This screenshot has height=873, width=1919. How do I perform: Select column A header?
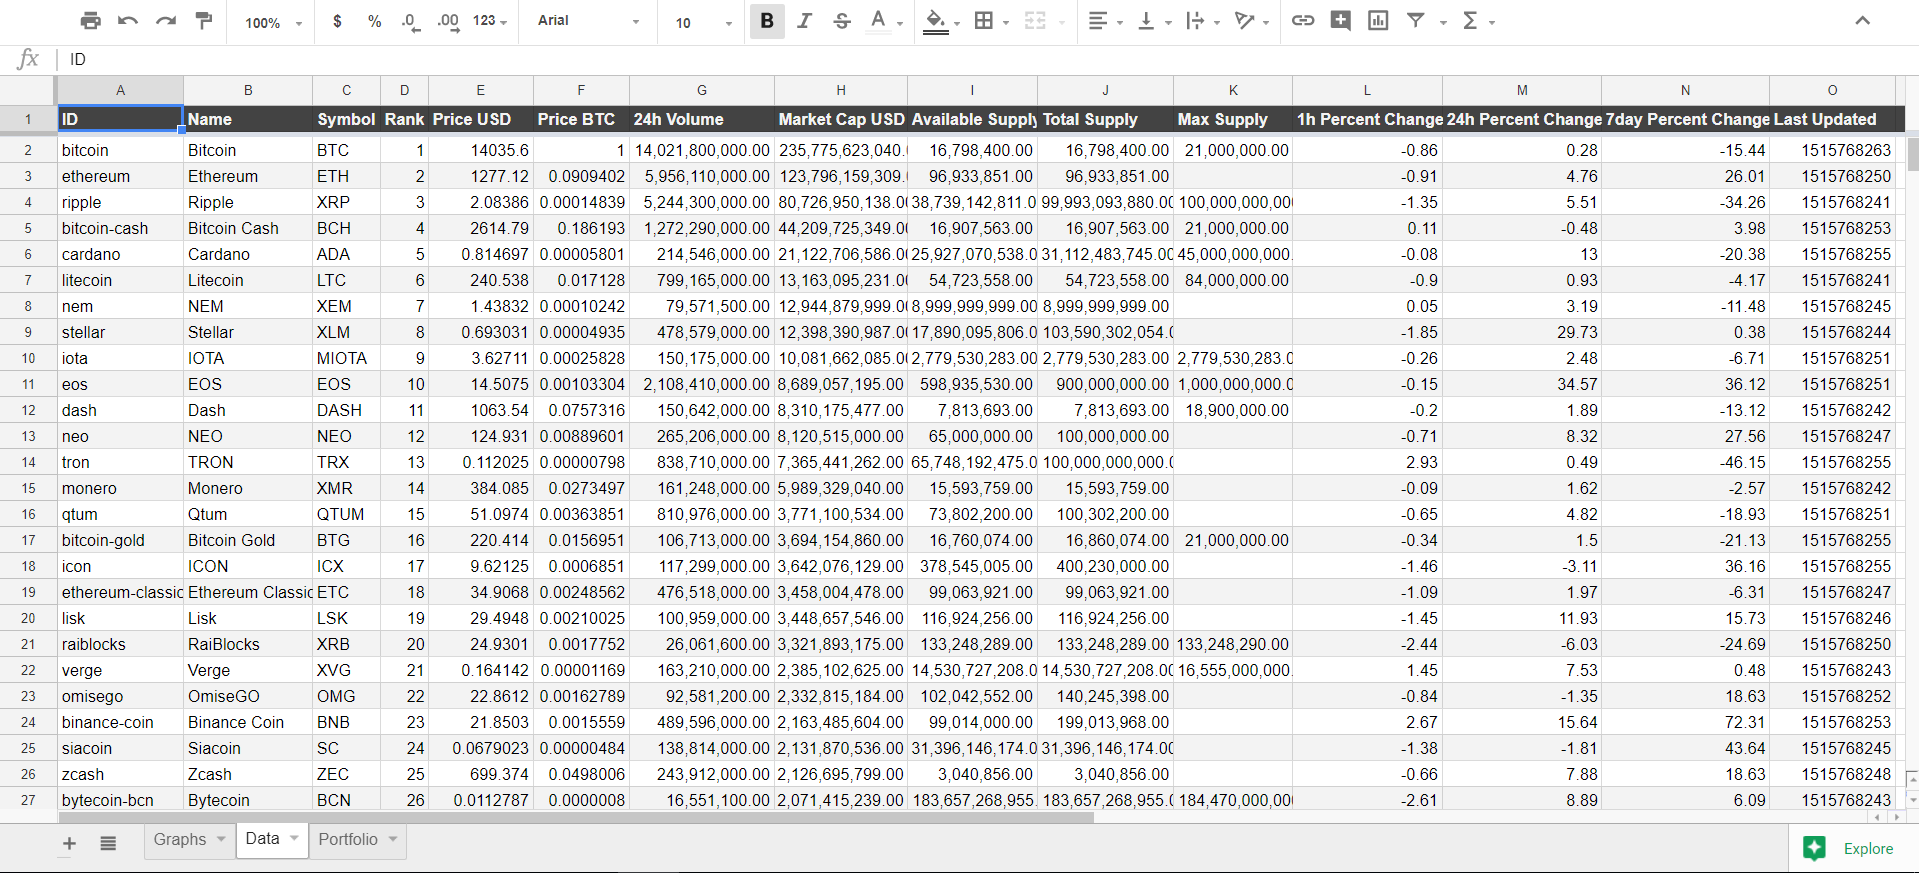[x=120, y=90]
